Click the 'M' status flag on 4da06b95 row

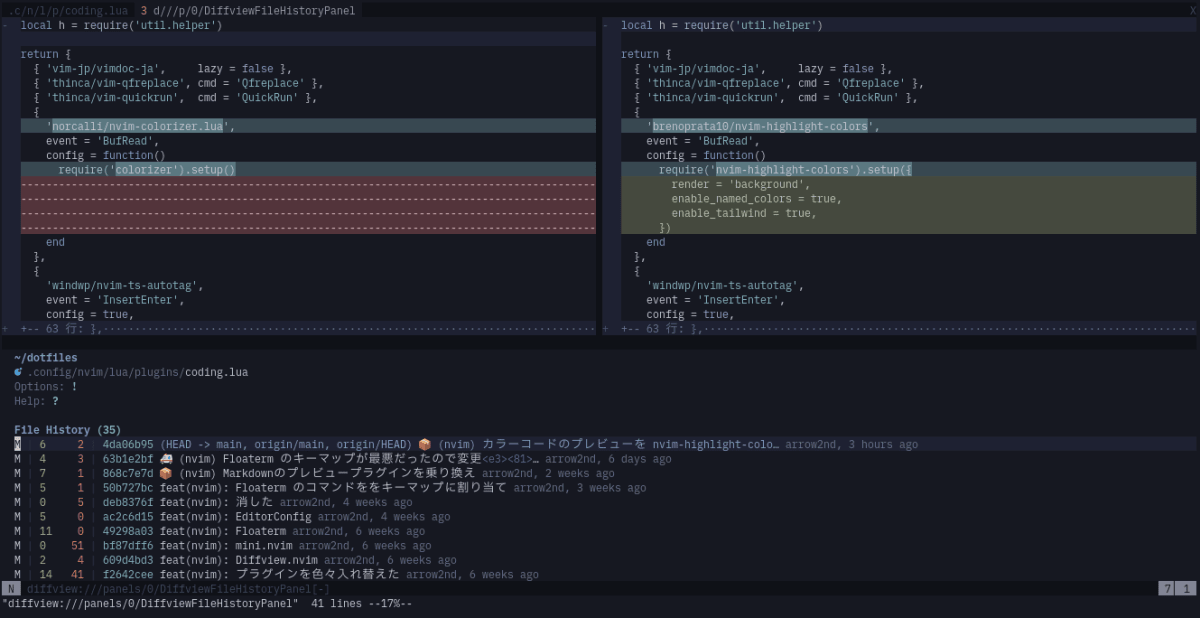coord(17,444)
